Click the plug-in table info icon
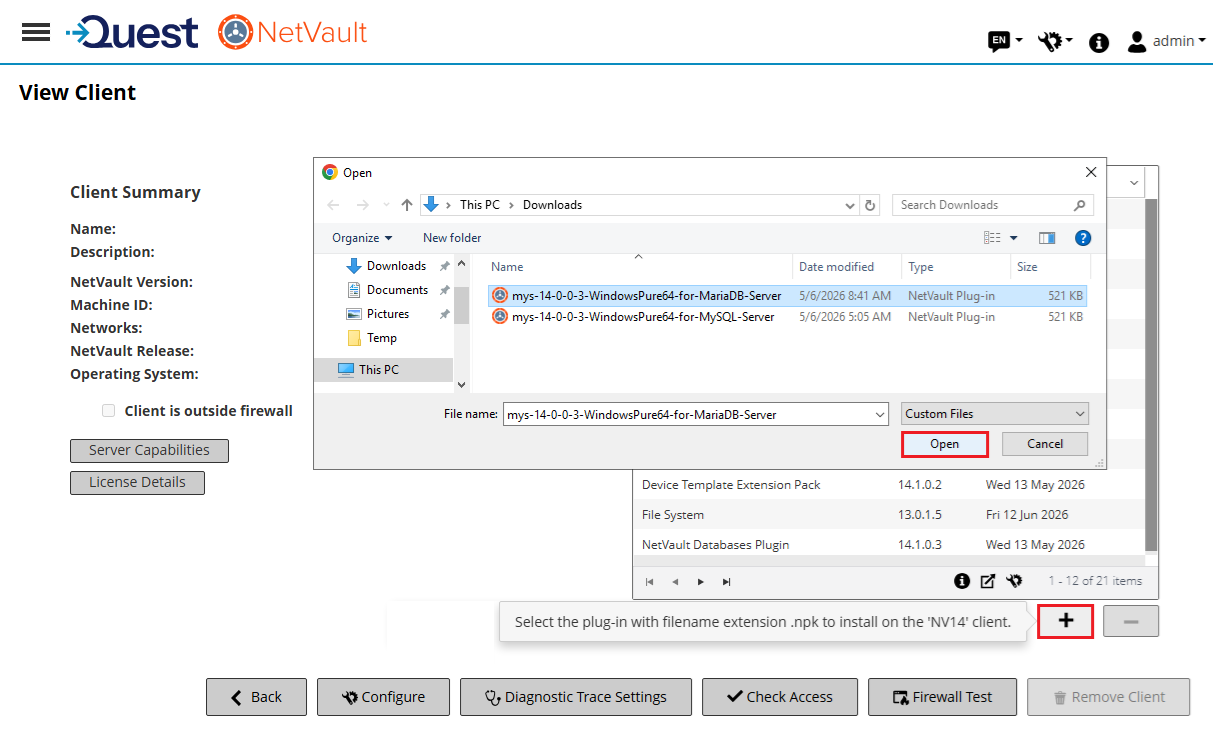The image size is (1213, 741). pyautogui.click(x=962, y=581)
